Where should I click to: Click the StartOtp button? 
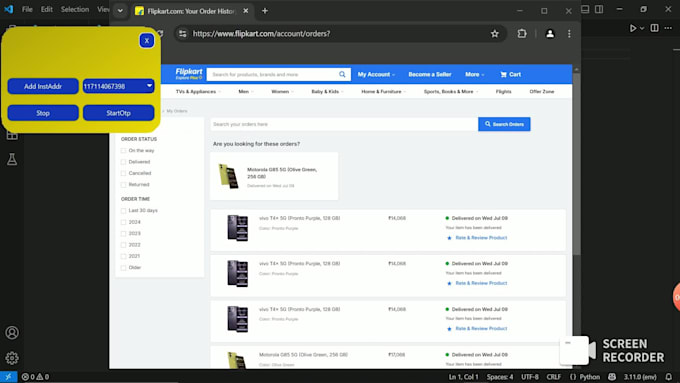(118, 113)
